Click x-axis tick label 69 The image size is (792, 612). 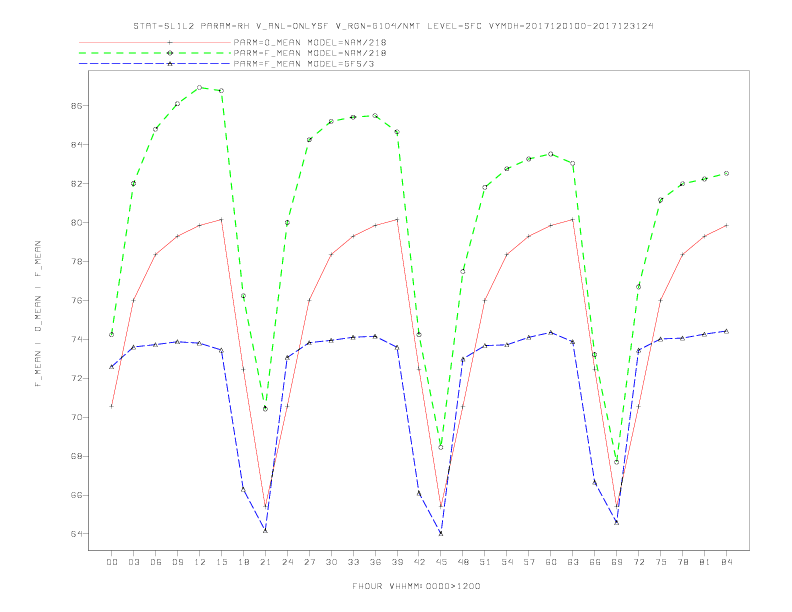pos(617,562)
